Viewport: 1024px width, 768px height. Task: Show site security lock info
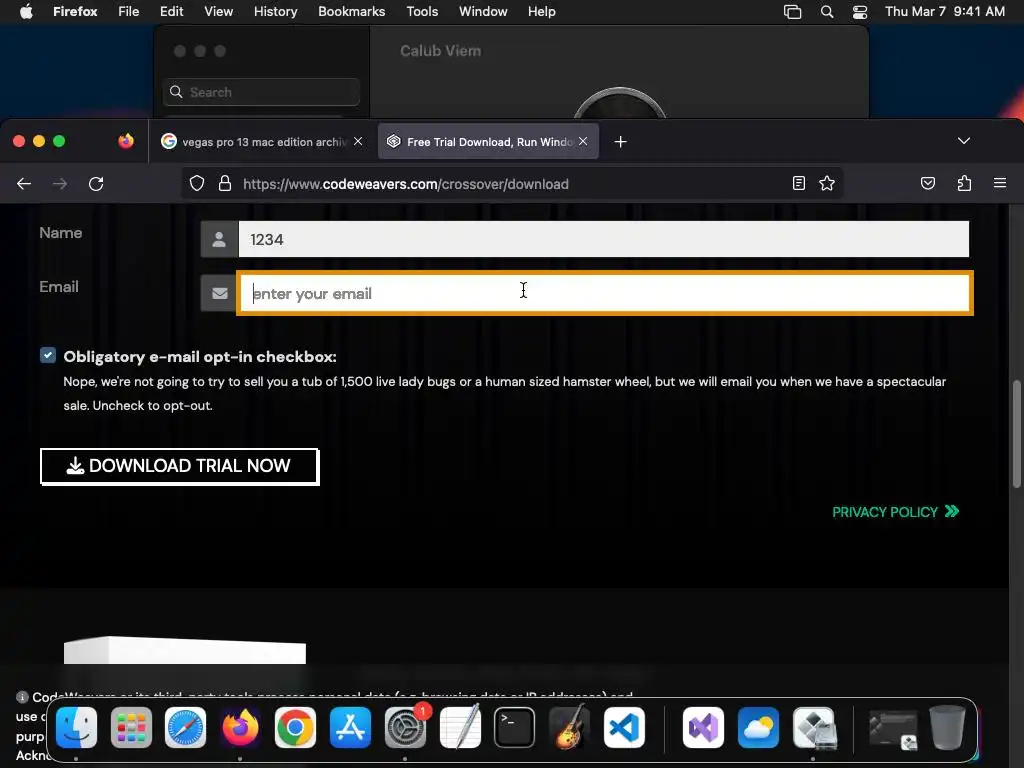point(225,184)
